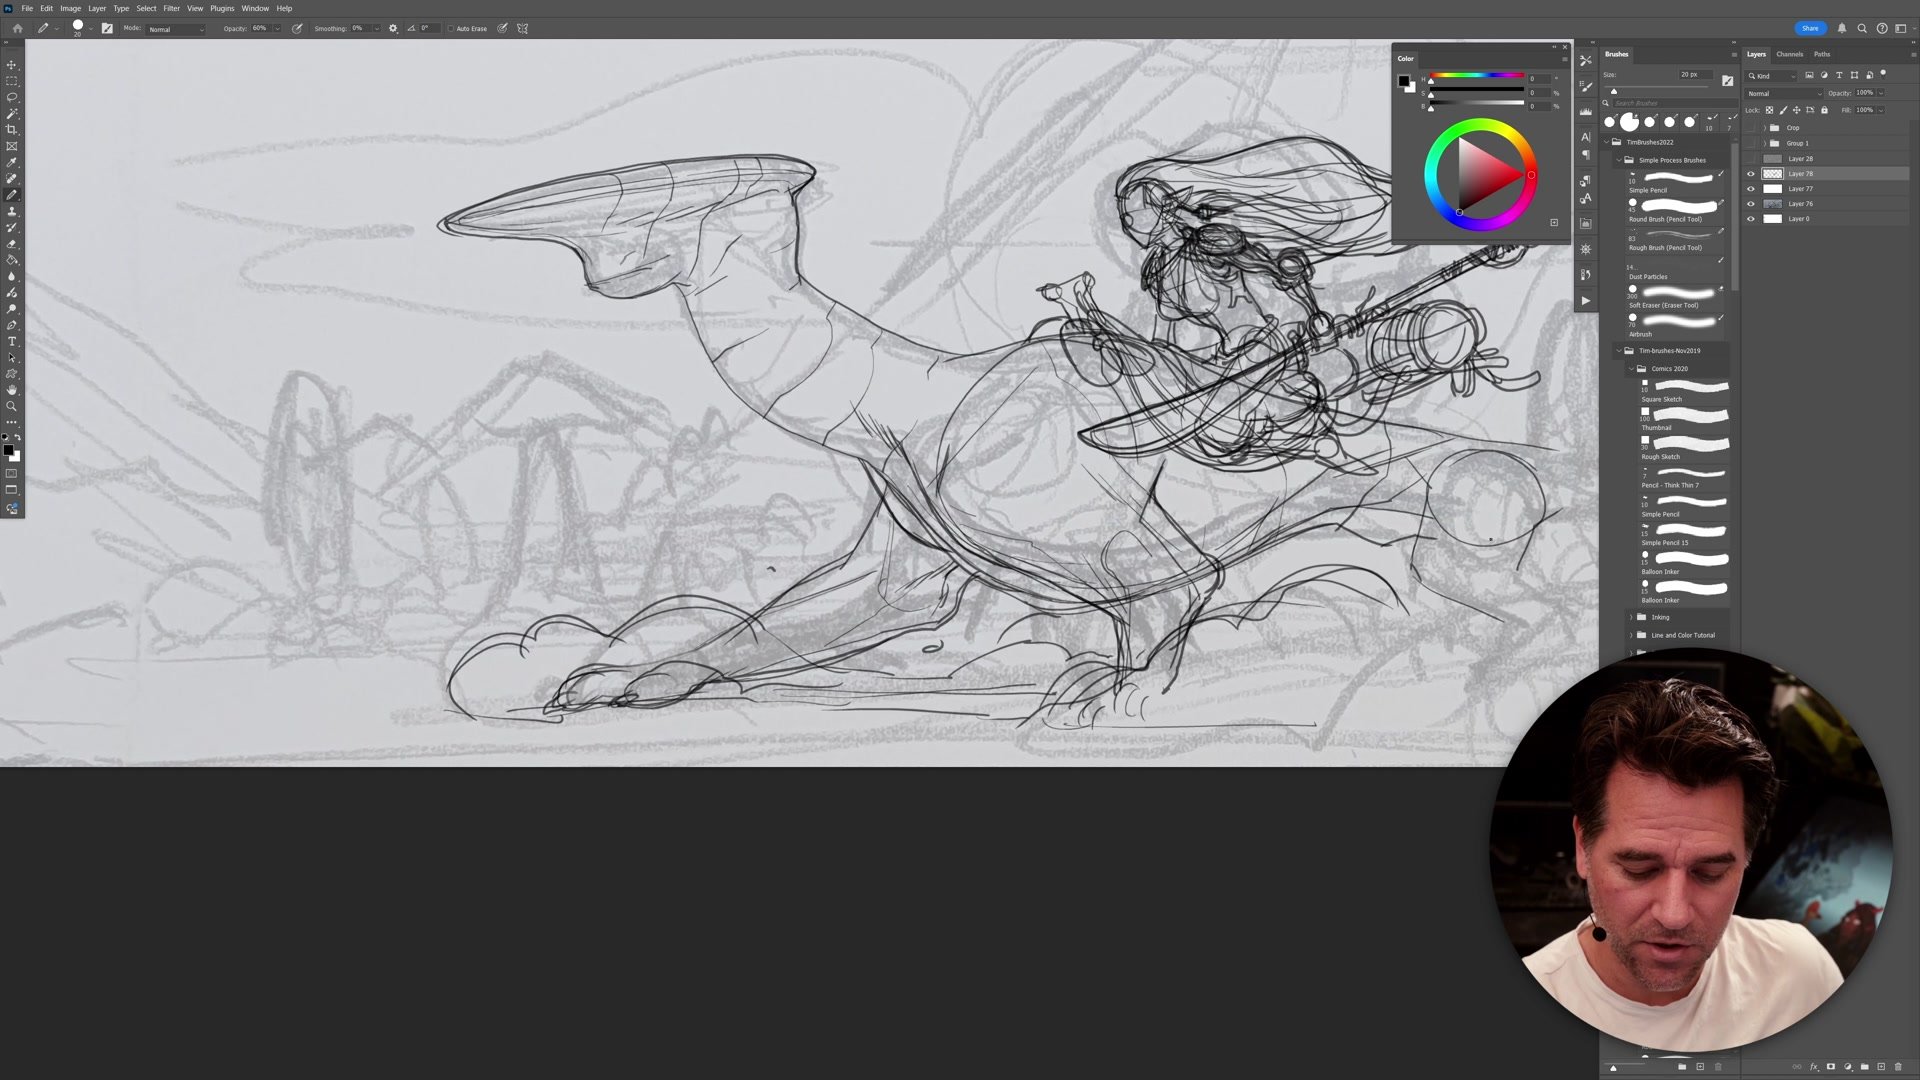
Task: Select the Crop tool
Action: pyautogui.click(x=12, y=130)
